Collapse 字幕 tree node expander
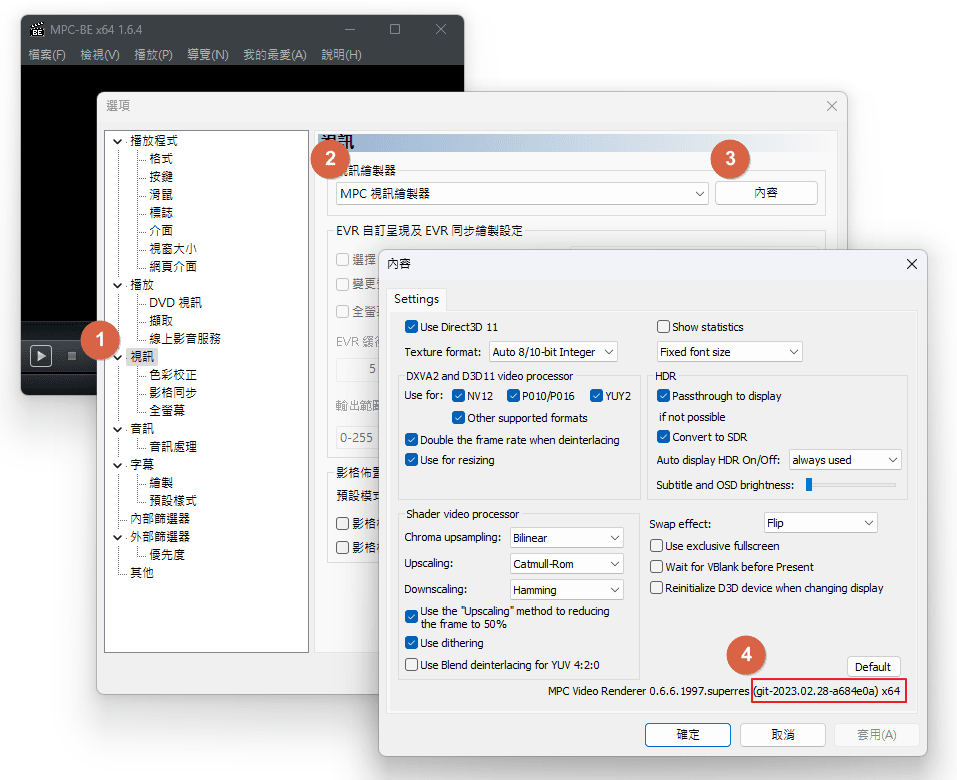Viewport: 957px width, 780px height. click(x=117, y=465)
